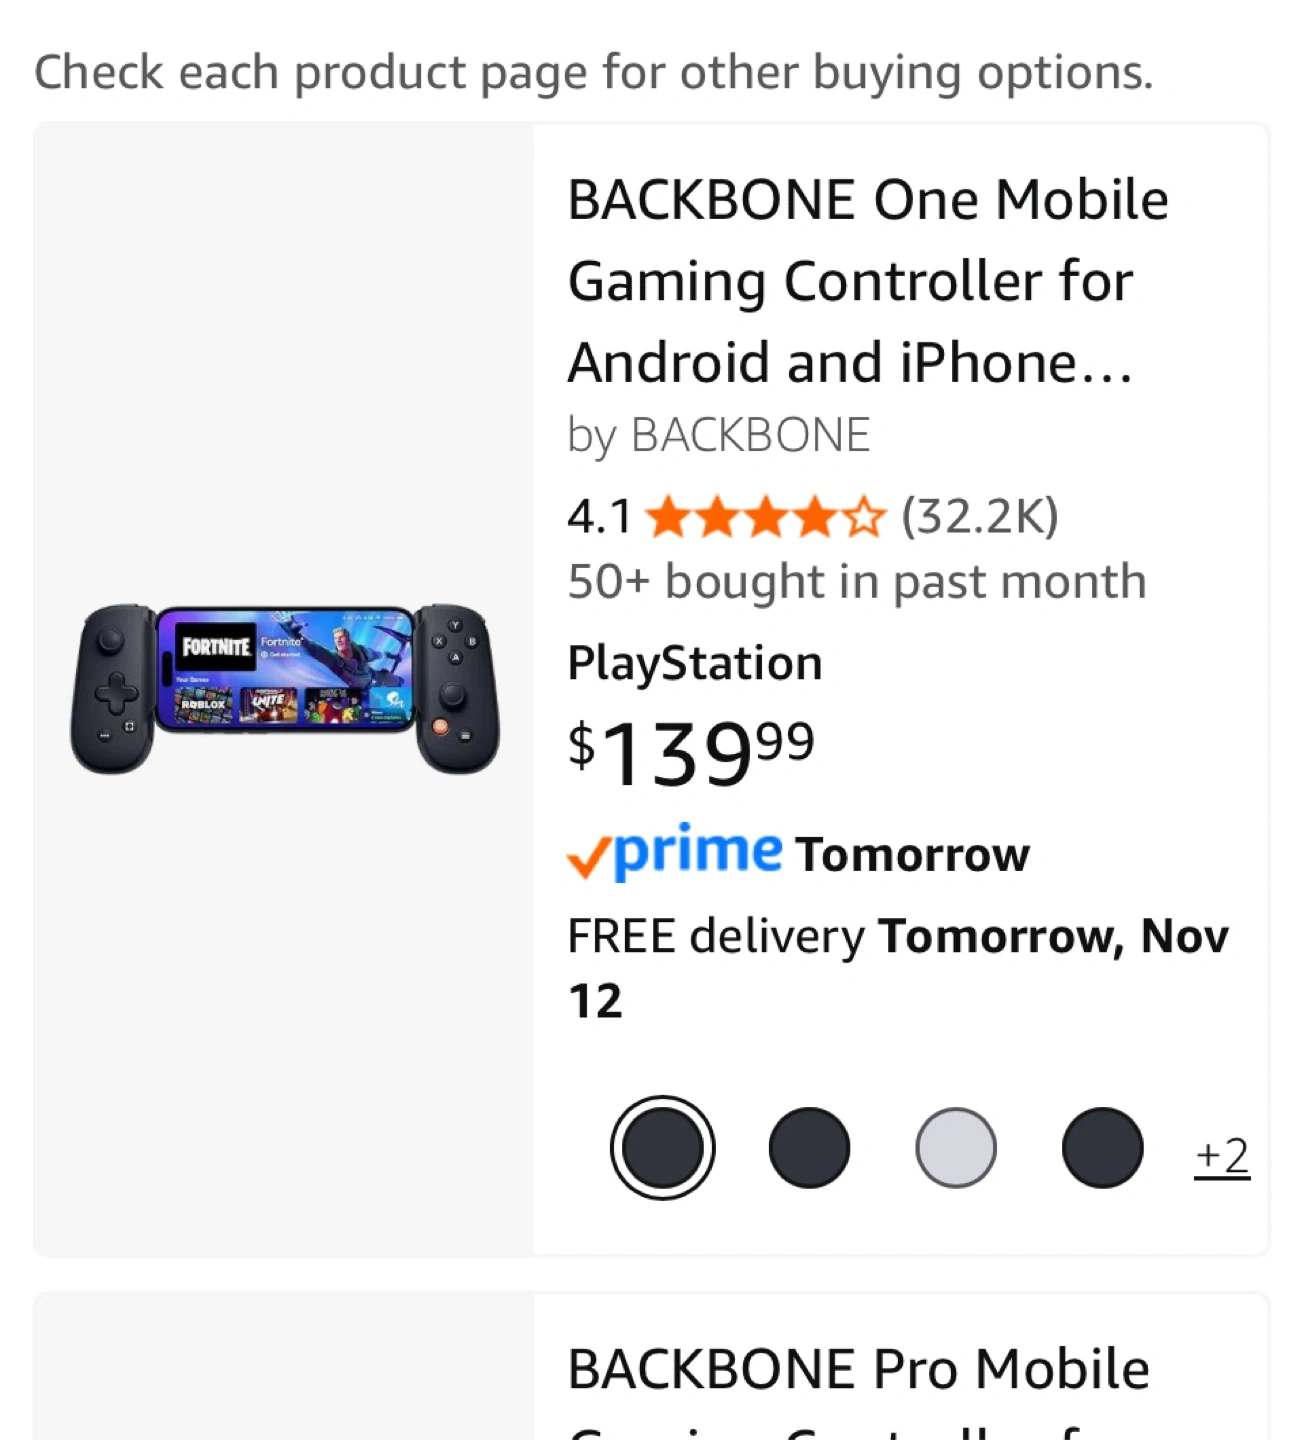Open the BACKBONE One Mobile Gaming Controller title
Viewport: 1304px width, 1440px height.
tap(866, 281)
